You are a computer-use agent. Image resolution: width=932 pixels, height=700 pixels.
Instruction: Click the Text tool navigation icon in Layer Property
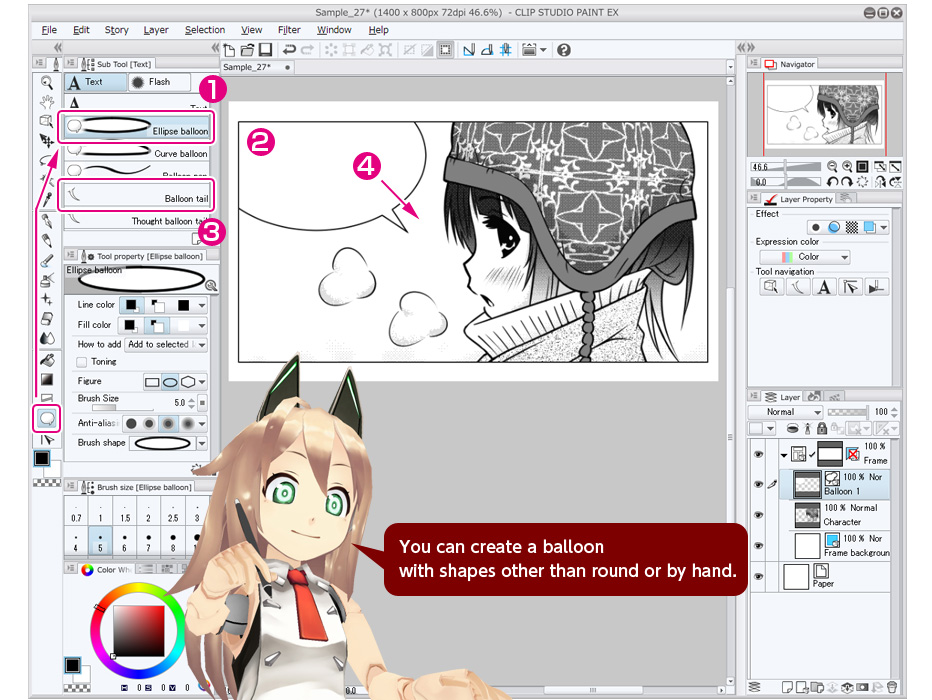click(x=824, y=288)
